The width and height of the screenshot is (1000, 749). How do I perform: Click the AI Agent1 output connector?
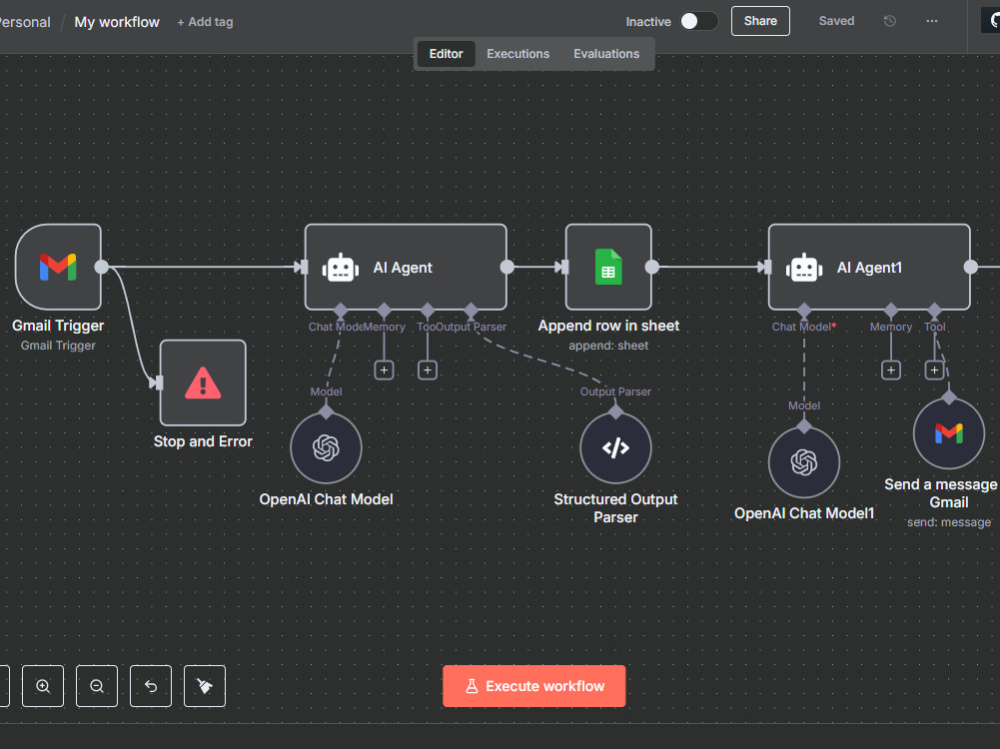971,267
